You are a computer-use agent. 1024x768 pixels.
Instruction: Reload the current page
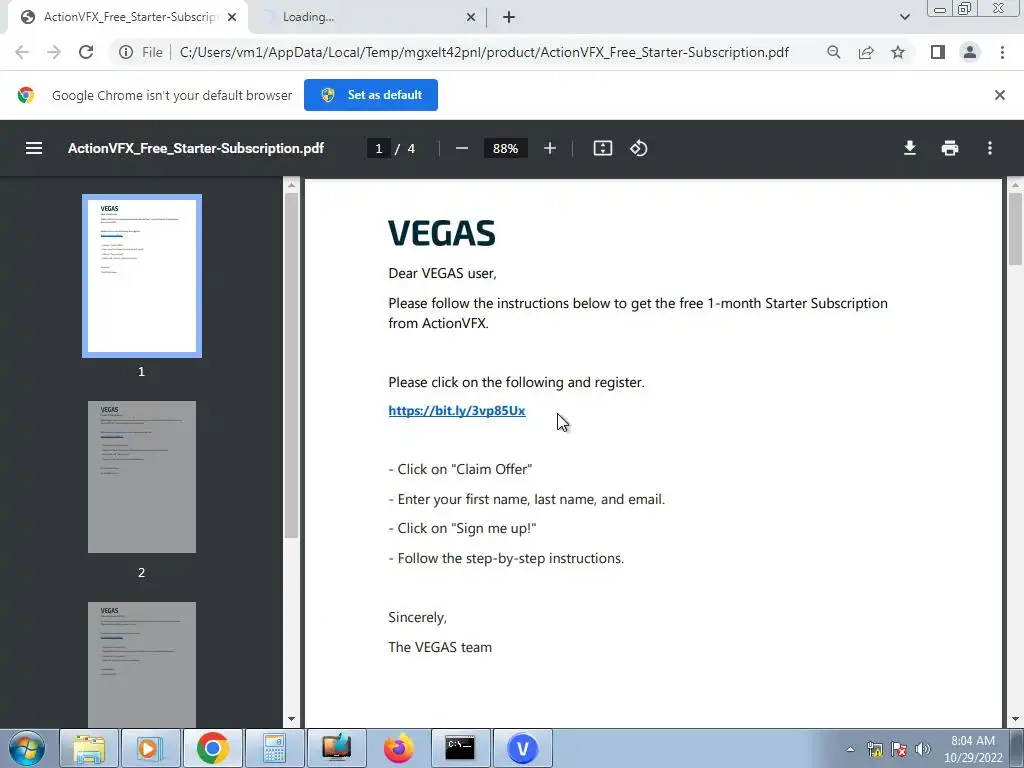pyautogui.click(x=86, y=52)
